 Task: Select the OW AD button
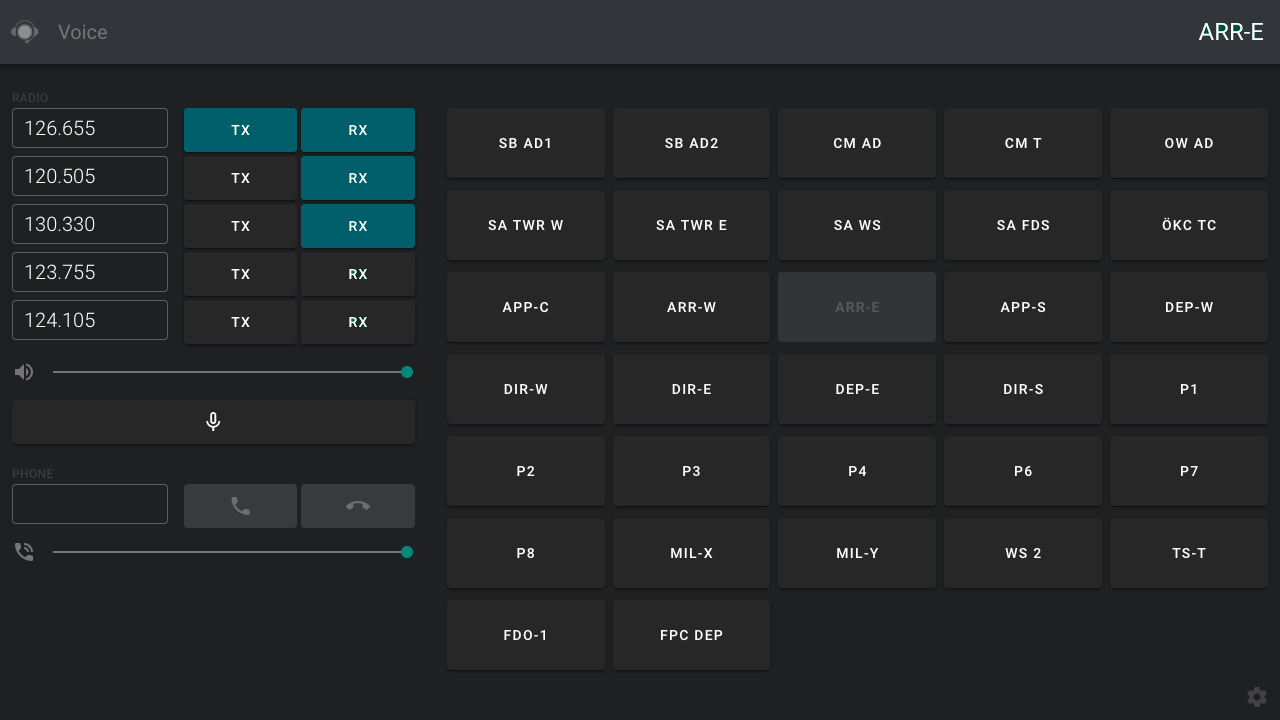coord(1189,143)
